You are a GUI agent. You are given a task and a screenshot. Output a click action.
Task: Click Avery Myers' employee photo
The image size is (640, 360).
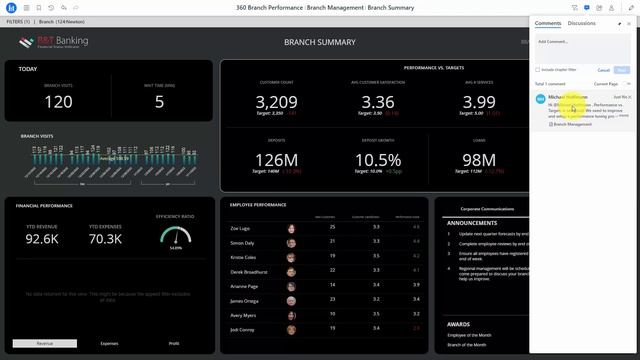pyautogui.click(x=291, y=316)
